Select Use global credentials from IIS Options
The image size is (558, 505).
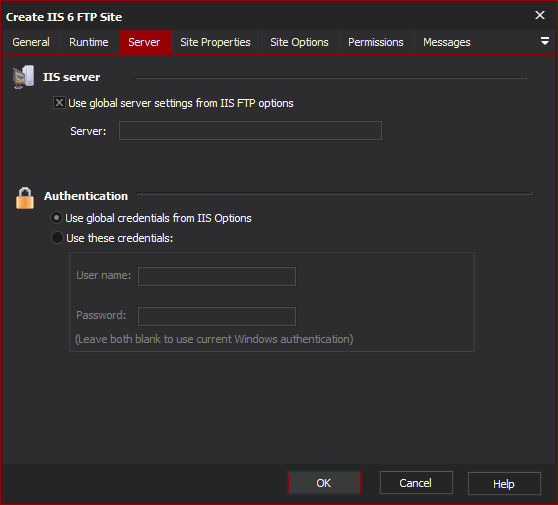pyautogui.click(x=56, y=217)
